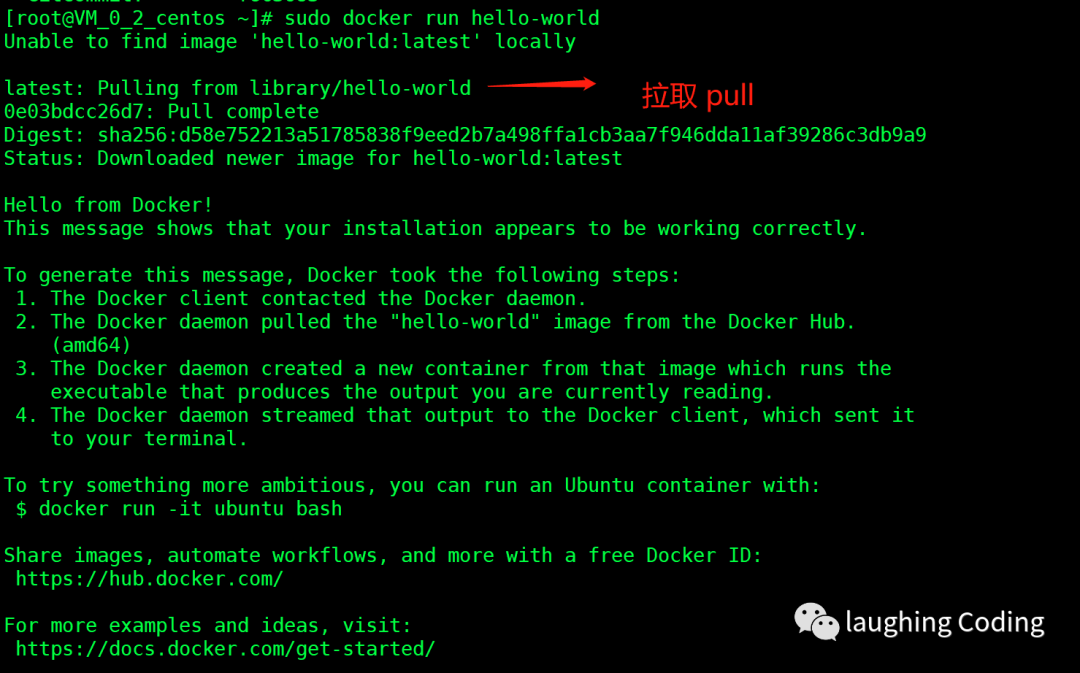Click the "Unable to find image" message
The width and height of the screenshot is (1080, 673).
point(290,42)
